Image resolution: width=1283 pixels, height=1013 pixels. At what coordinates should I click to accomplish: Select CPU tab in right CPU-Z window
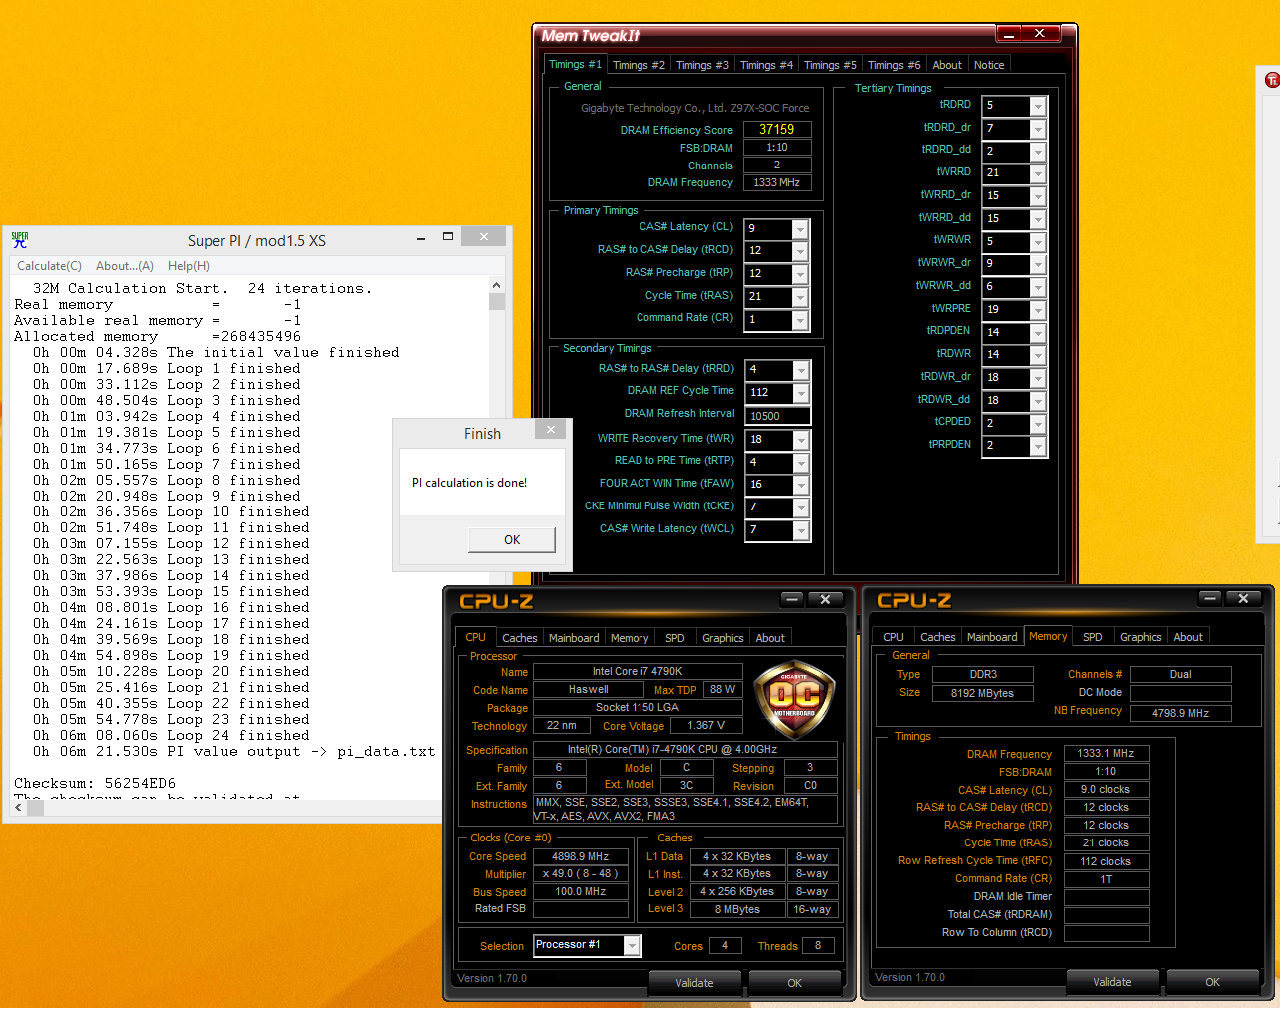tap(893, 637)
